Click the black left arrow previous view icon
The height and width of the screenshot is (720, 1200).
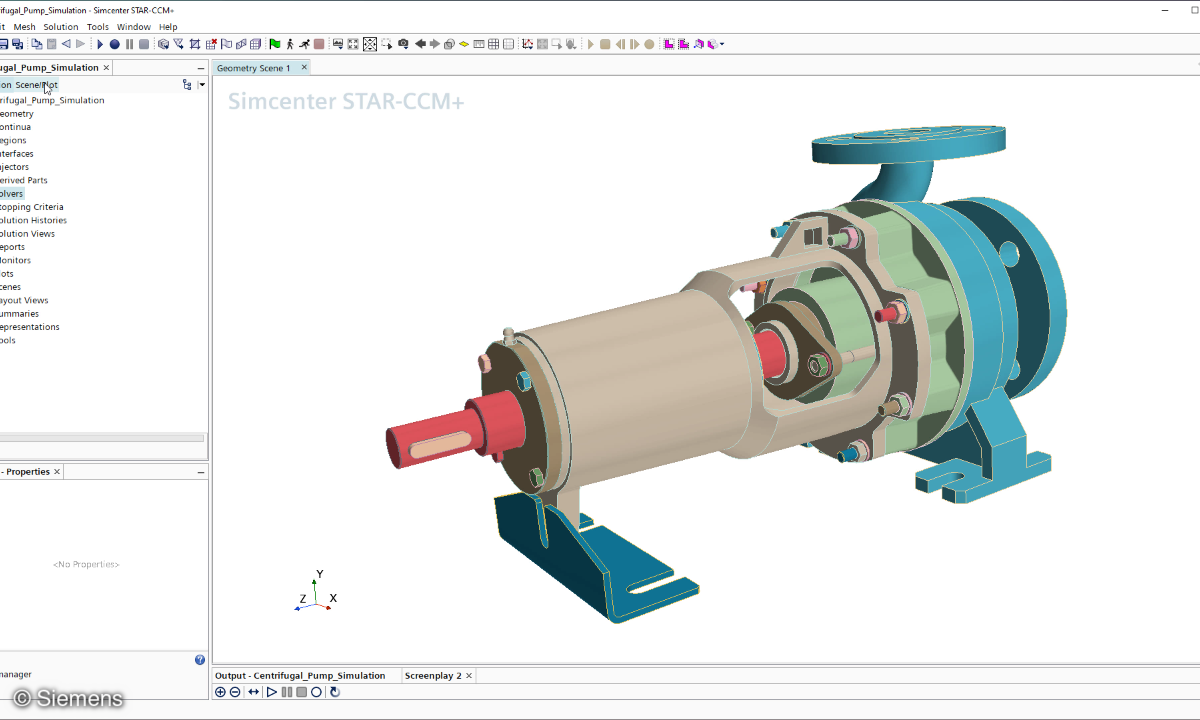420,44
